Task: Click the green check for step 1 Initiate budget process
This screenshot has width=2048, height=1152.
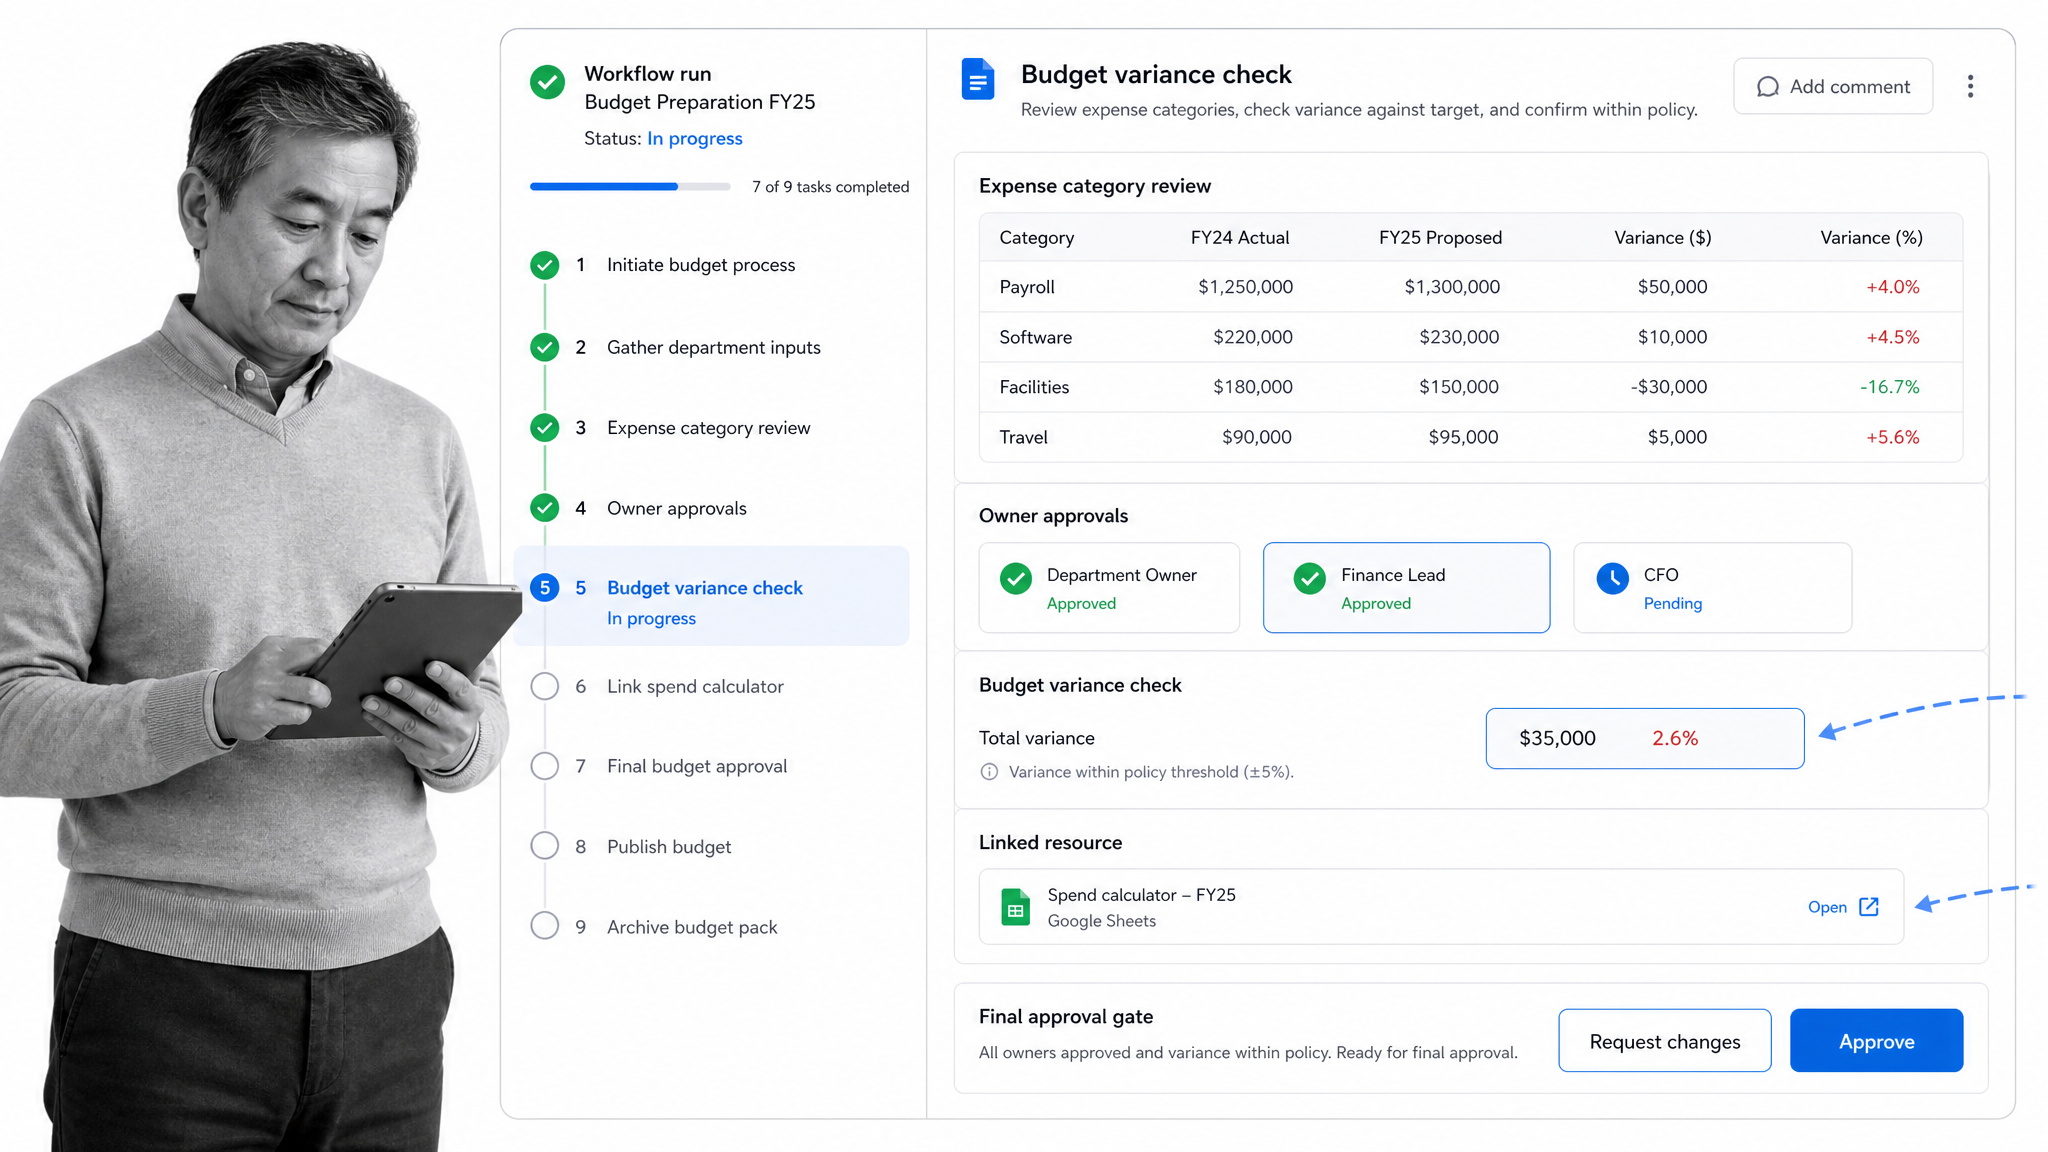Action: coord(544,265)
